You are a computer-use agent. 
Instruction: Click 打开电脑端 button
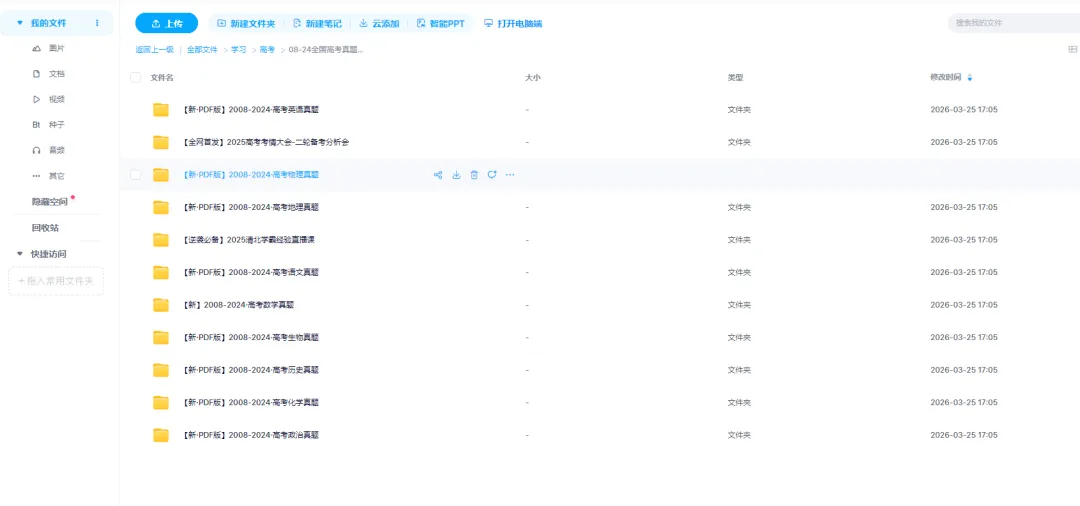(x=513, y=23)
